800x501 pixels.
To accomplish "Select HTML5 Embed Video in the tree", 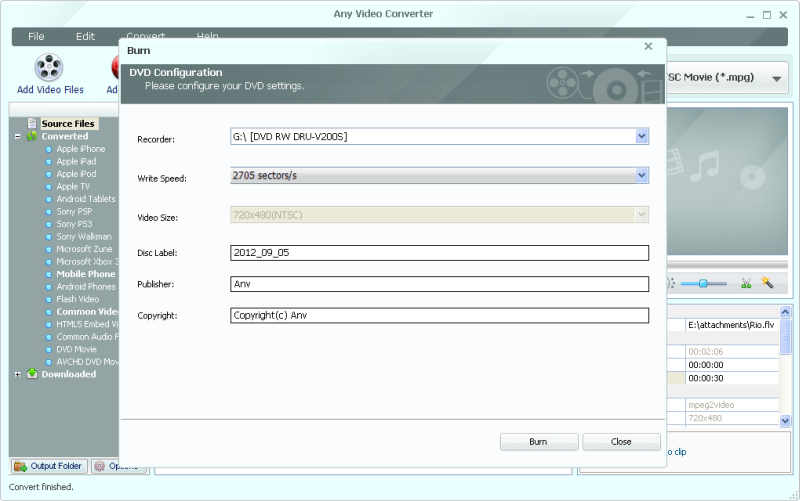I will (87, 324).
